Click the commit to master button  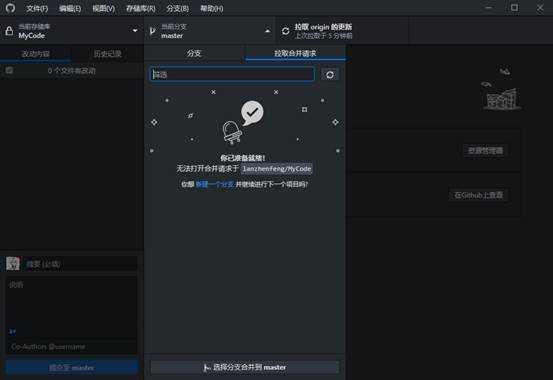click(x=72, y=368)
